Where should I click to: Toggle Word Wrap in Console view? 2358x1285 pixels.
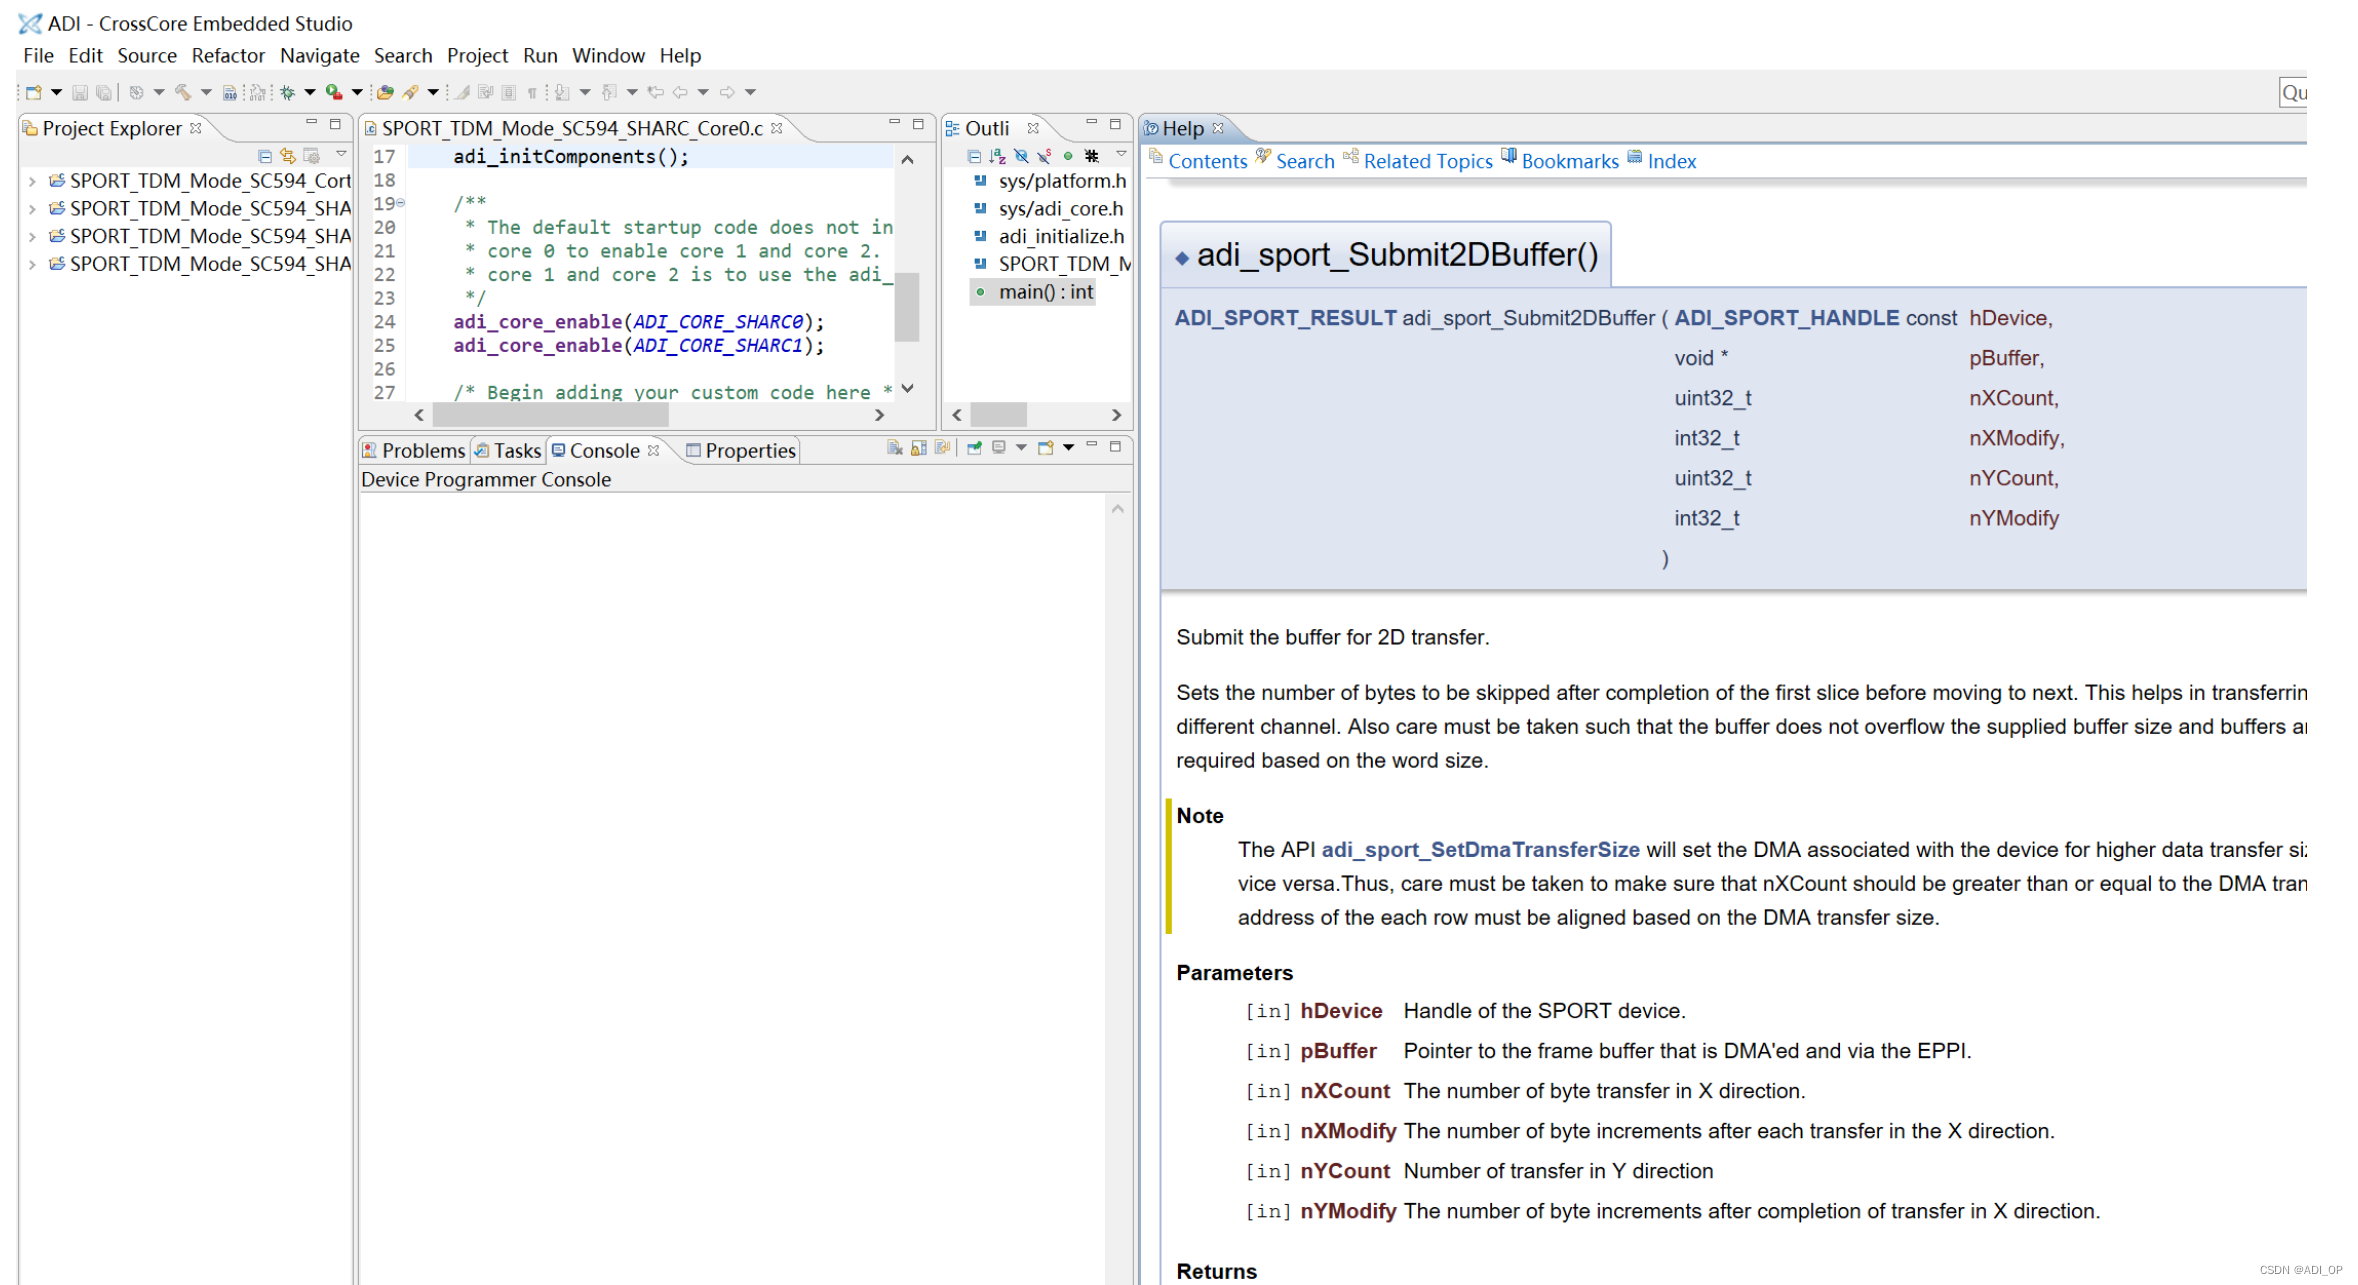[x=942, y=448]
